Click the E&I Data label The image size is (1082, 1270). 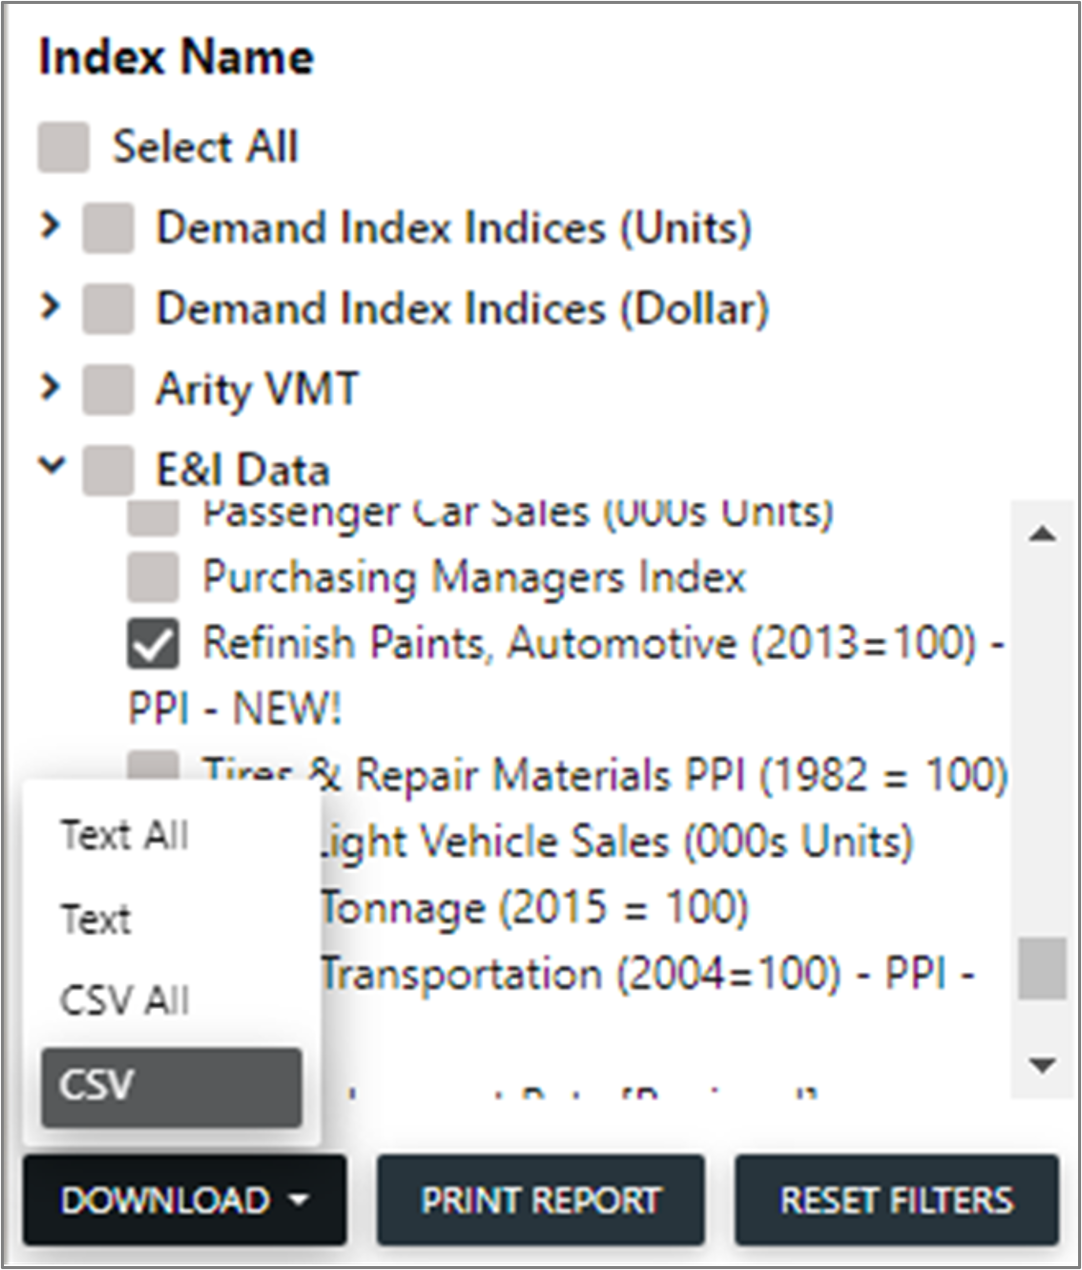click(x=243, y=470)
